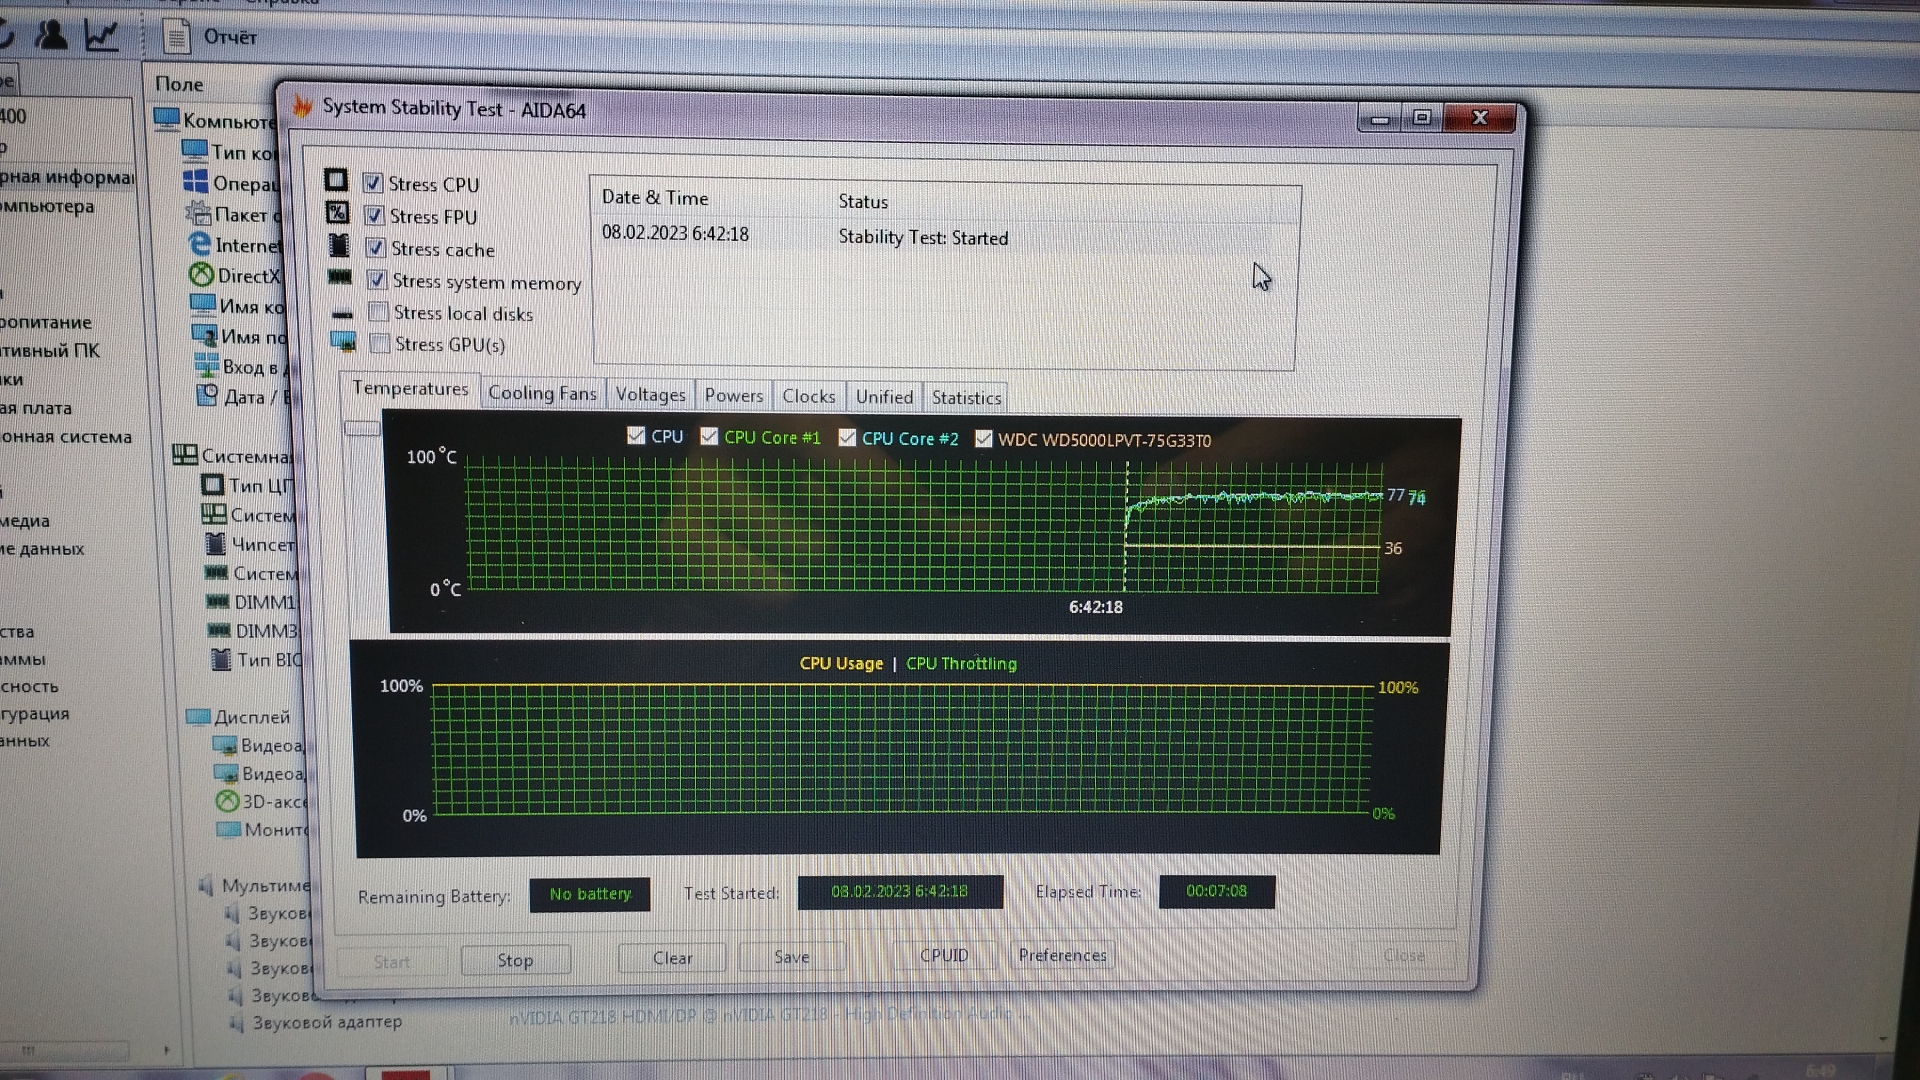
Task: Switch to the Cooling Fans tab
Action: (x=542, y=394)
